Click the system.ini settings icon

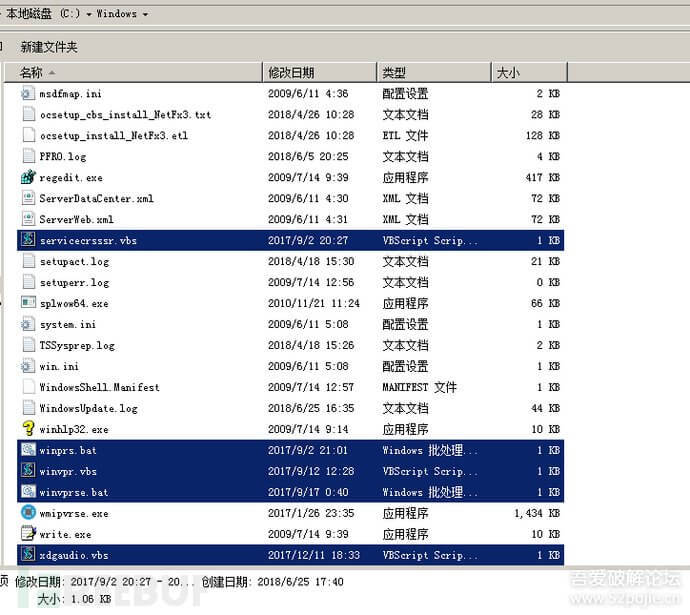point(27,324)
